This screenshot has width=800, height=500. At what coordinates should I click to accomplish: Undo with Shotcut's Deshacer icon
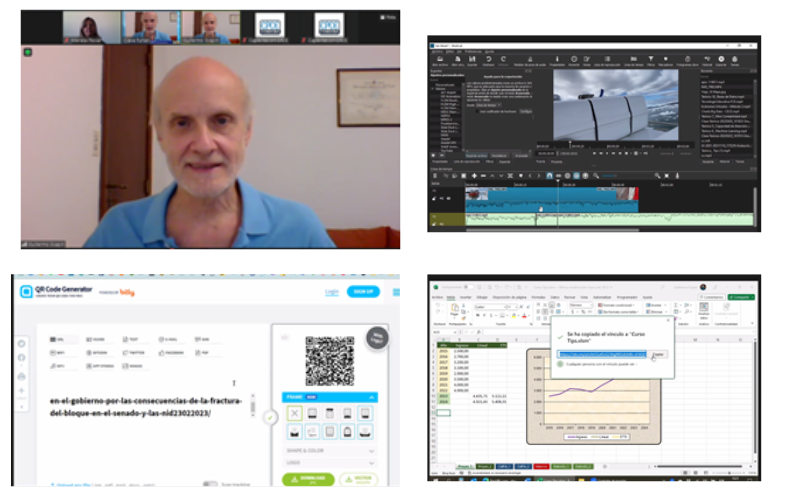coord(489,59)
